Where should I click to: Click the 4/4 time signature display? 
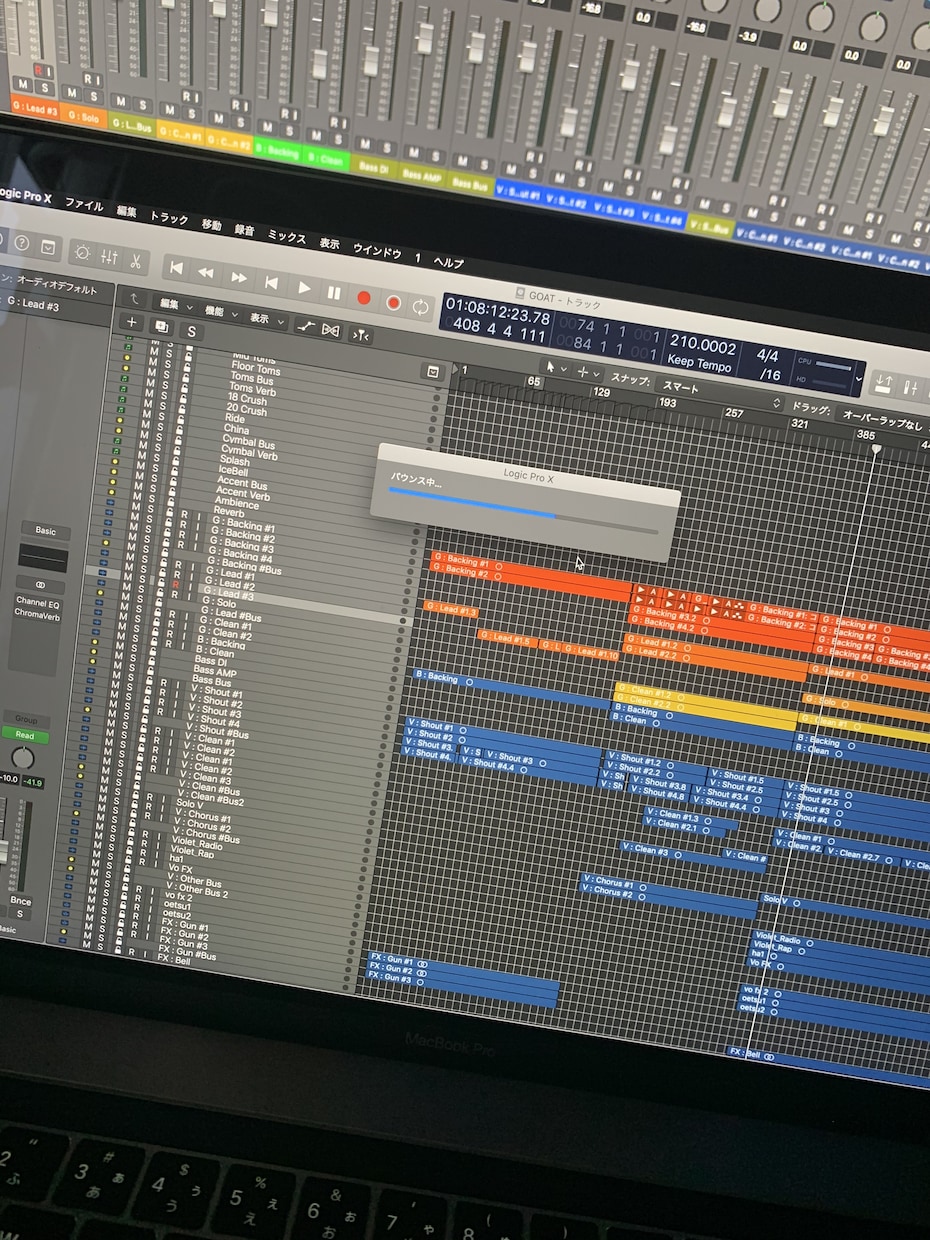pyautogui.click(x=767, y=355)
